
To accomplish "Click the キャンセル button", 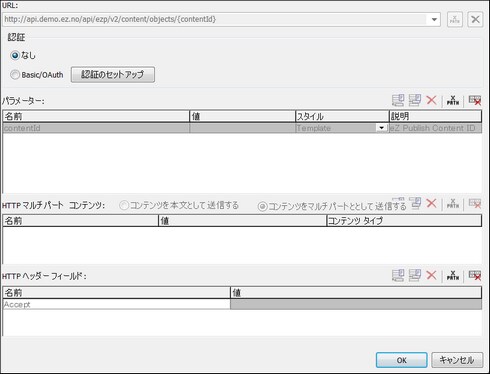I will coord(457,360).
